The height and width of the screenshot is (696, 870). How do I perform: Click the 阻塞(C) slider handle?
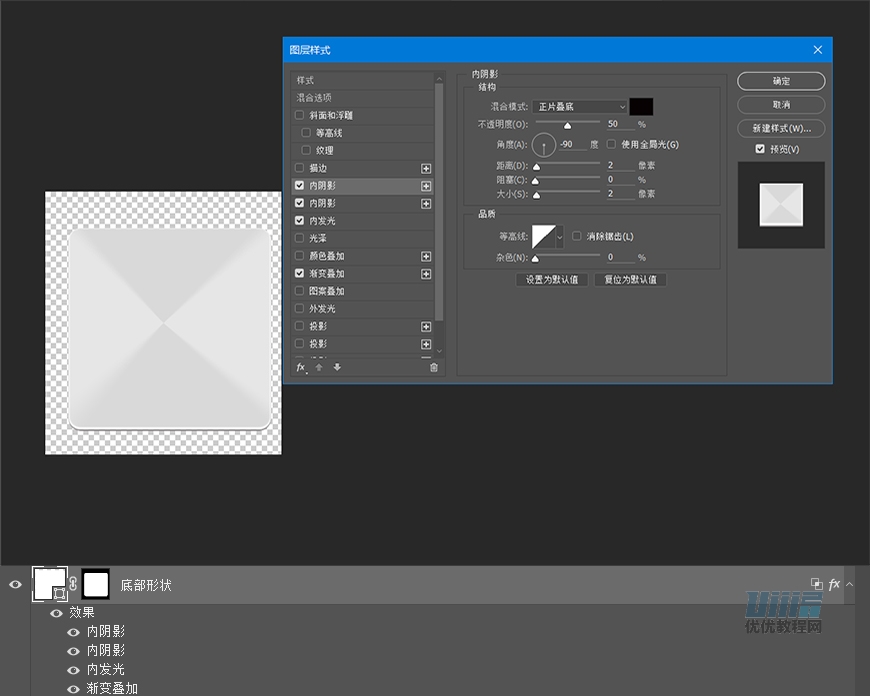535,181
